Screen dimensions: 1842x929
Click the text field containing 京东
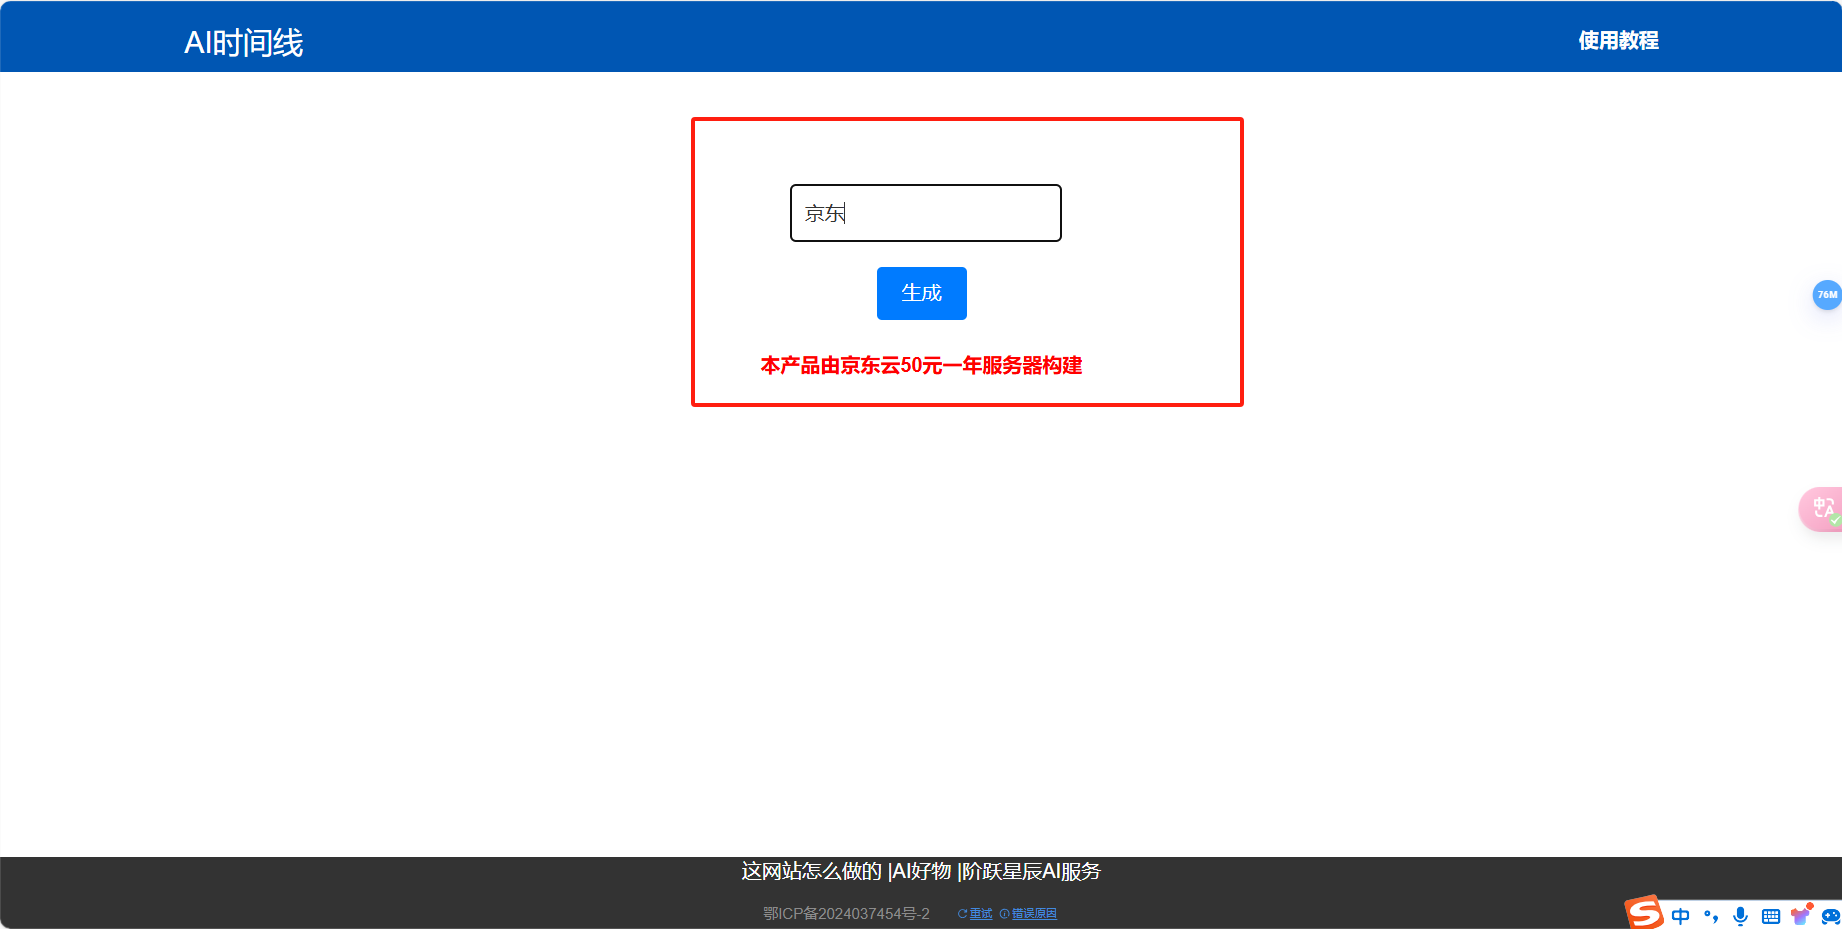(924, 213)
